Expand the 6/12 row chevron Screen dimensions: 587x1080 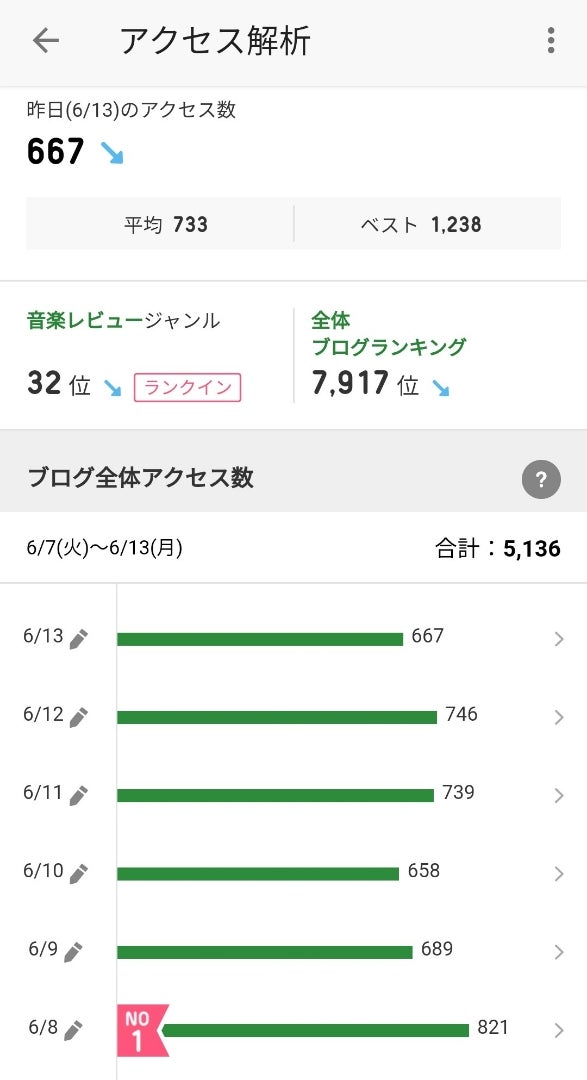pyautogui.click(x=559, y=718)
